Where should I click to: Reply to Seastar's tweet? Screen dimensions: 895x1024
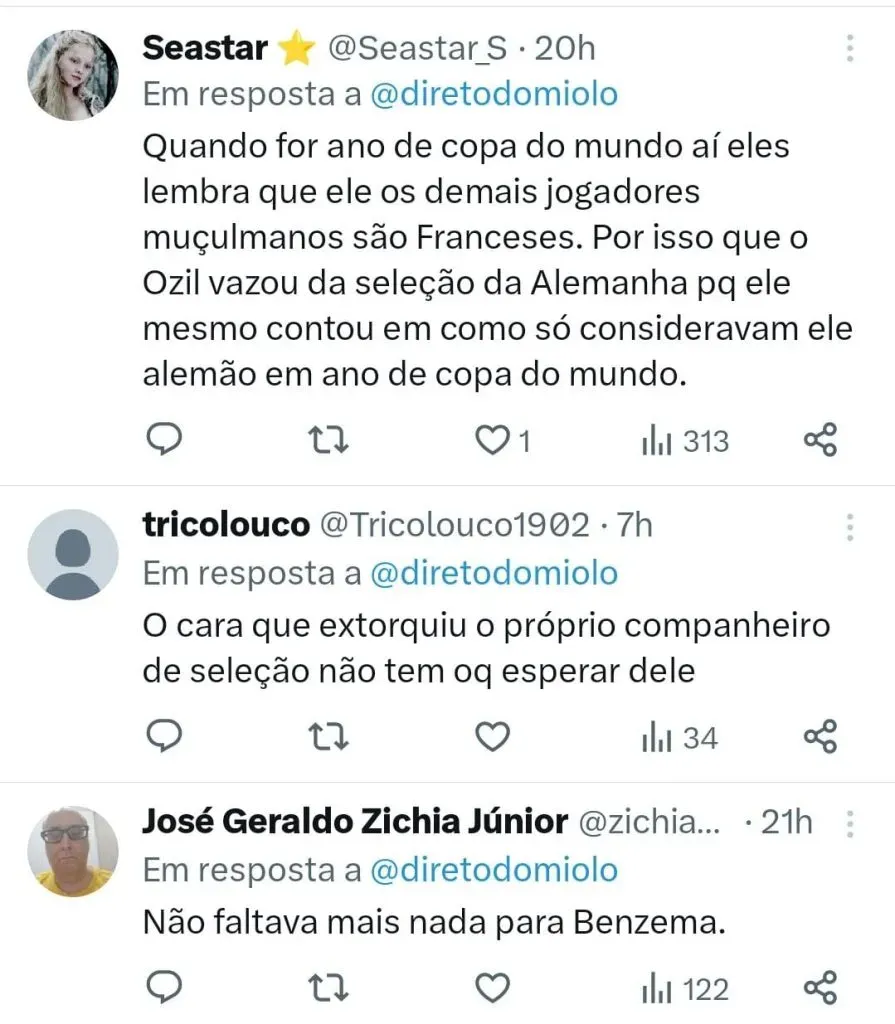[163, 440]
